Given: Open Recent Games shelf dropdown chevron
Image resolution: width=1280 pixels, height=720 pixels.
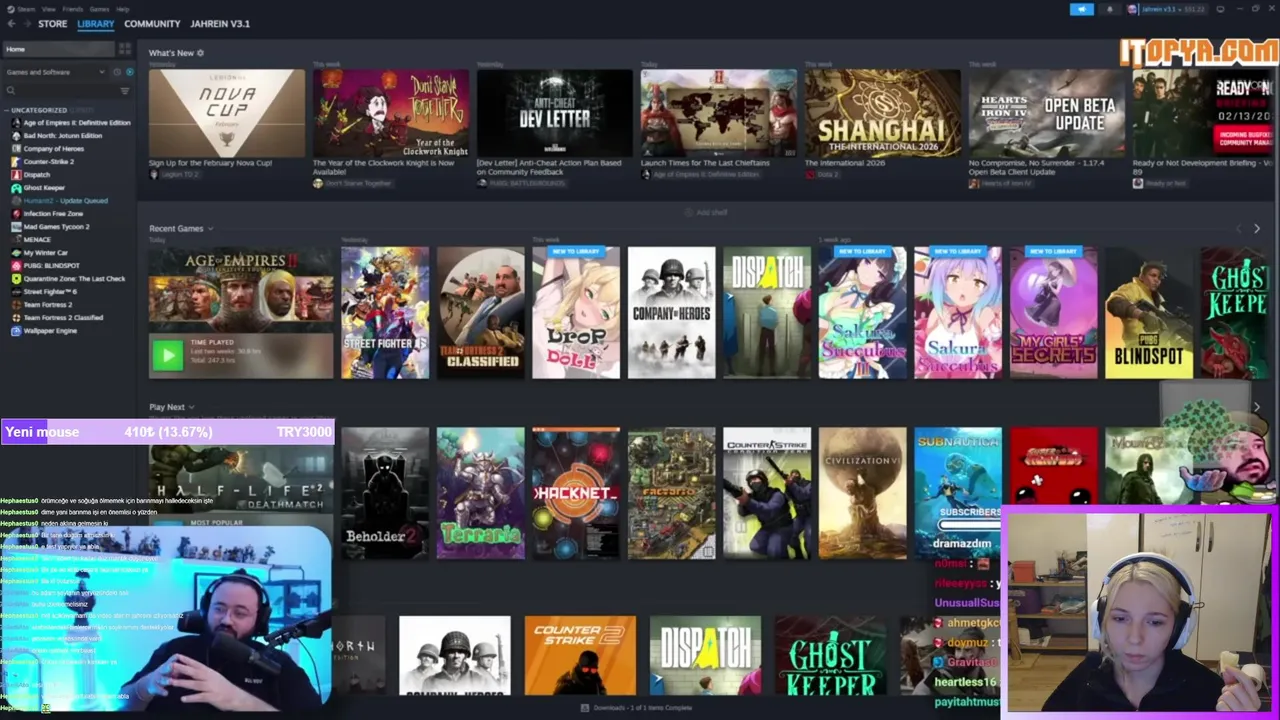Looking at the screenshot, I should pyautogui.click(x=210, y=229).
